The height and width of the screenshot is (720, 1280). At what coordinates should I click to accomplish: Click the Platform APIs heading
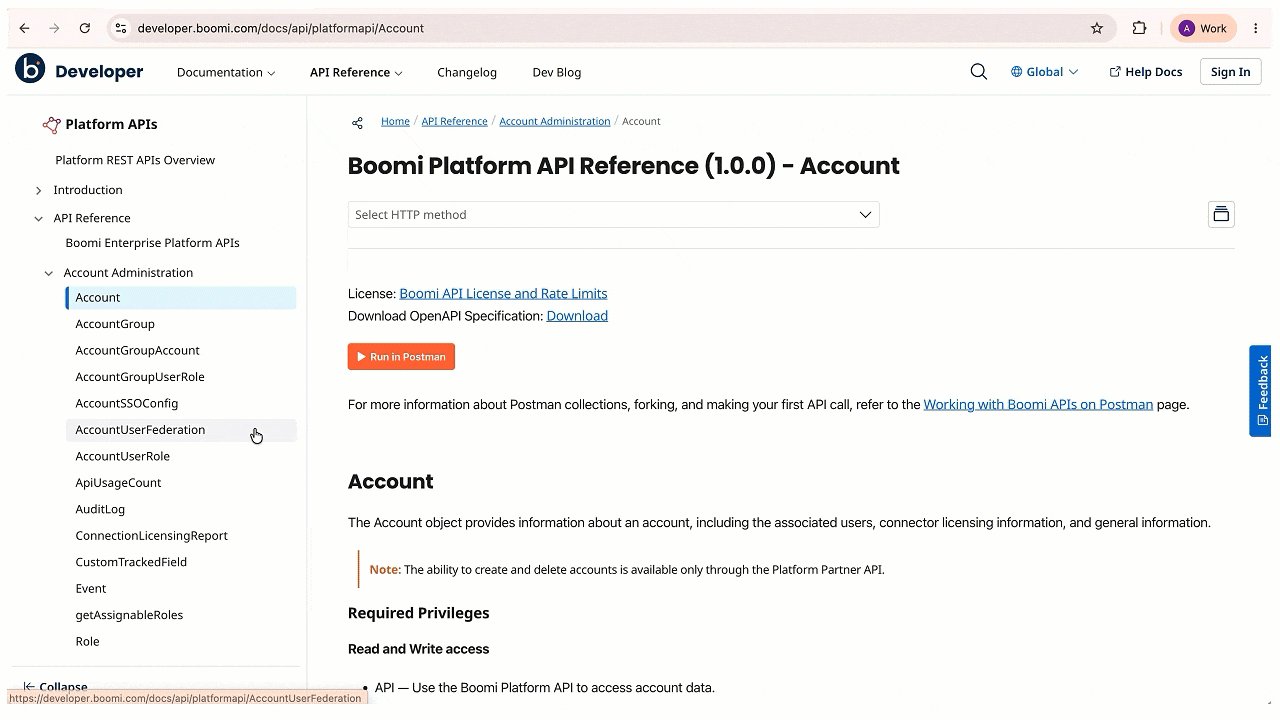click(x=111, y=124)
